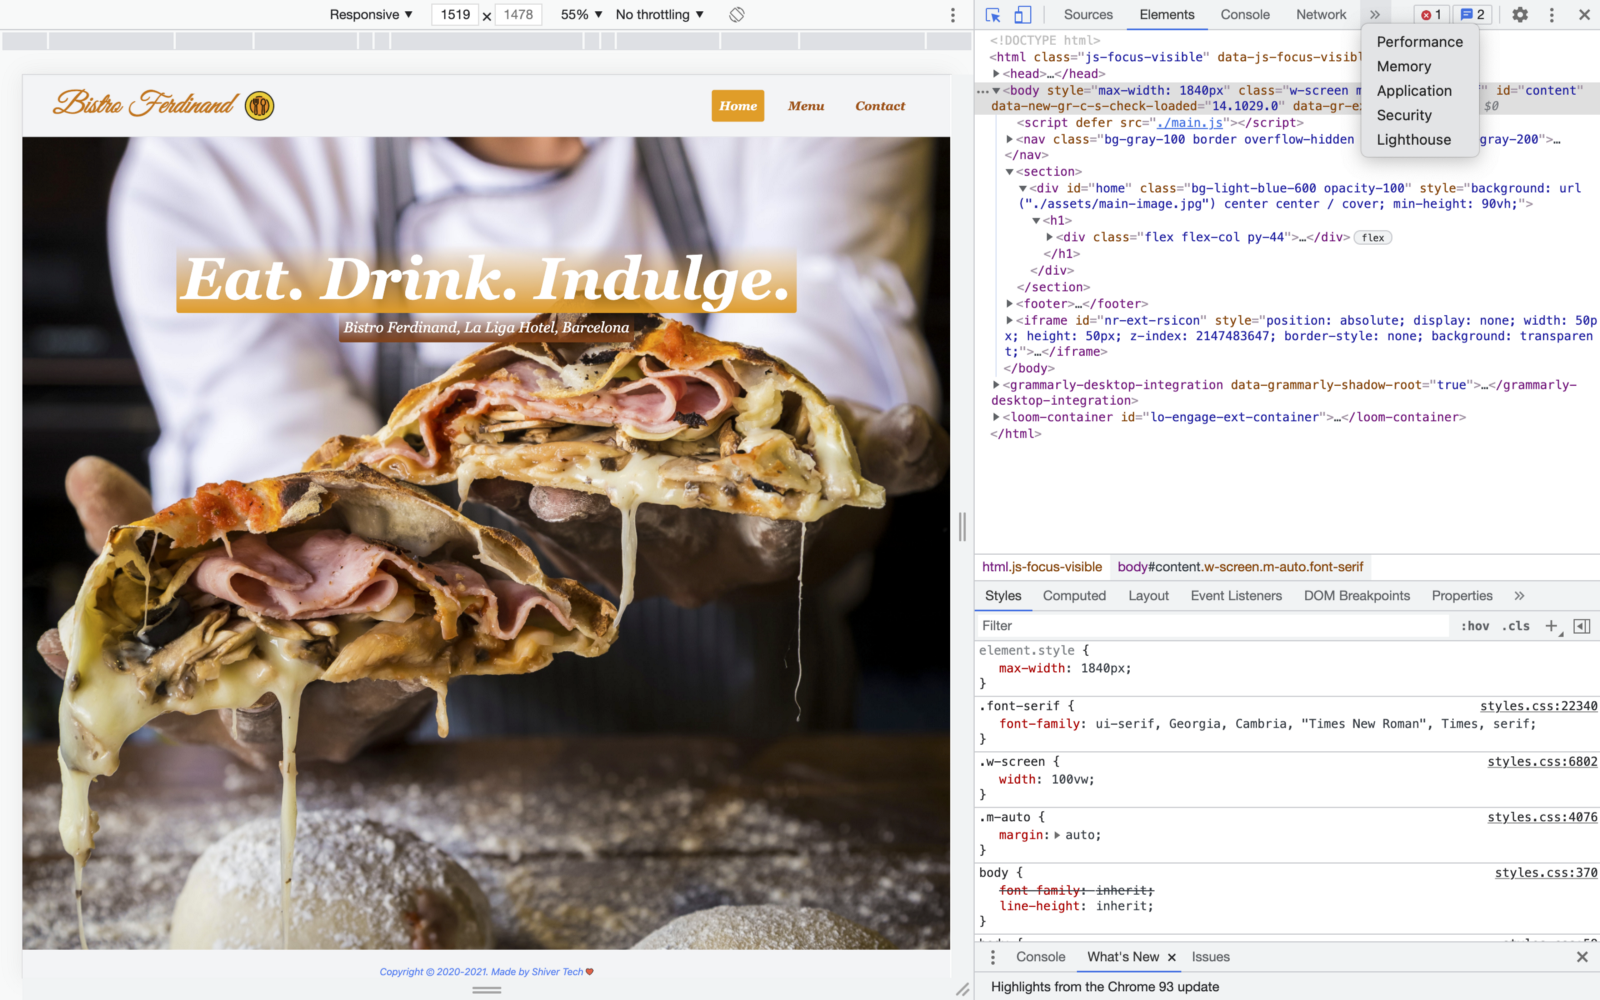Image resolution: width=1600 pixels, height=1000 pixels.
Task: Open the Styles pane tab
Action: 1003,596
